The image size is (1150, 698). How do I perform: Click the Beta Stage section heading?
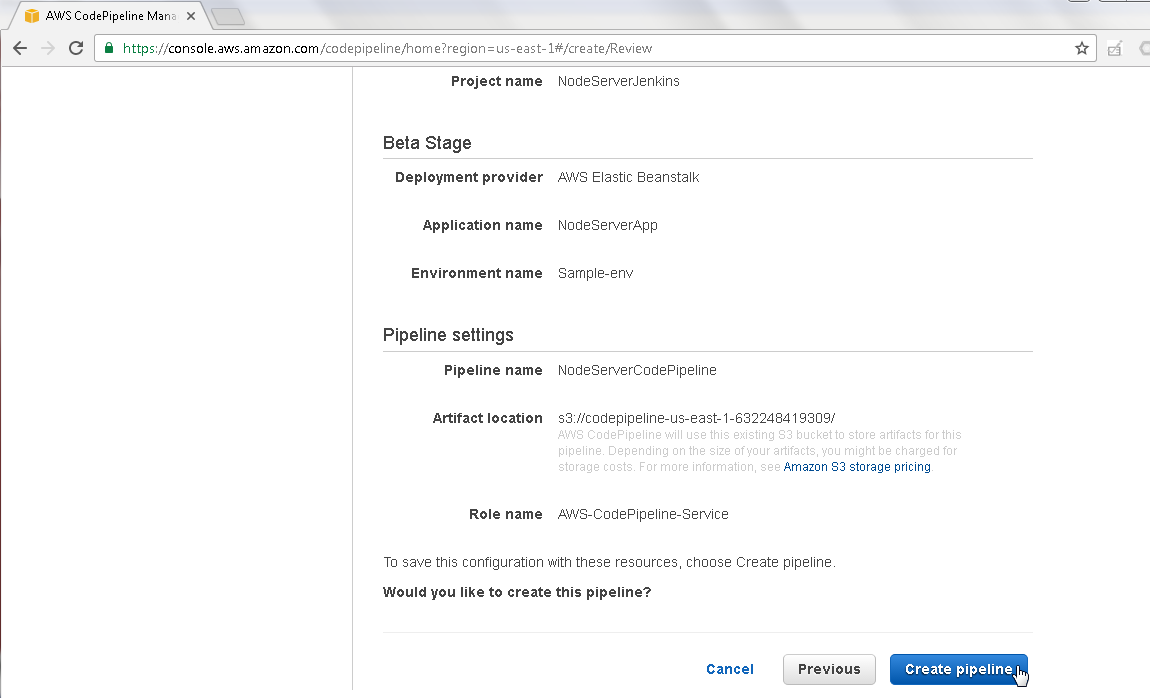pos(427,143)
